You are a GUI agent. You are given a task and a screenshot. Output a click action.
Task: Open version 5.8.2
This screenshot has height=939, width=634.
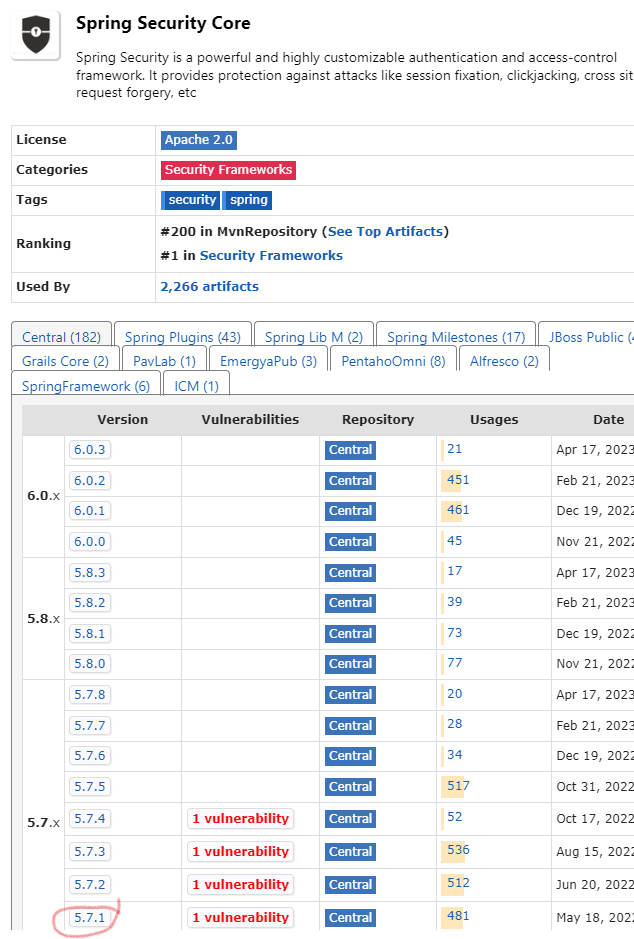click(x=90, y=603)
